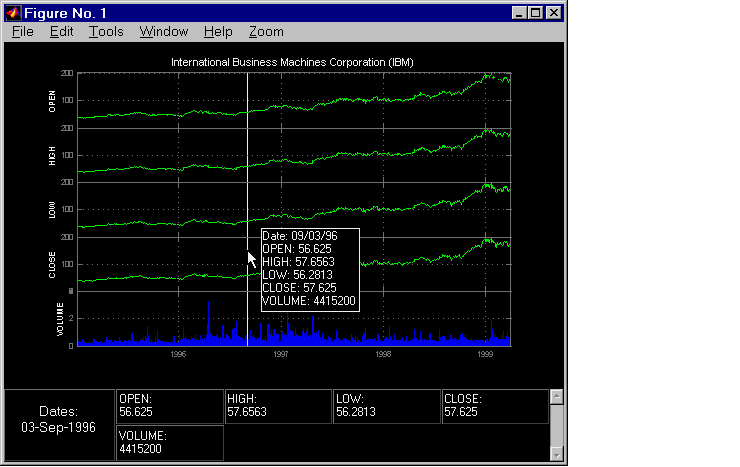Click the VOLUME y-axis label
This screenshot has width=740, height=467.
(60, 319)
